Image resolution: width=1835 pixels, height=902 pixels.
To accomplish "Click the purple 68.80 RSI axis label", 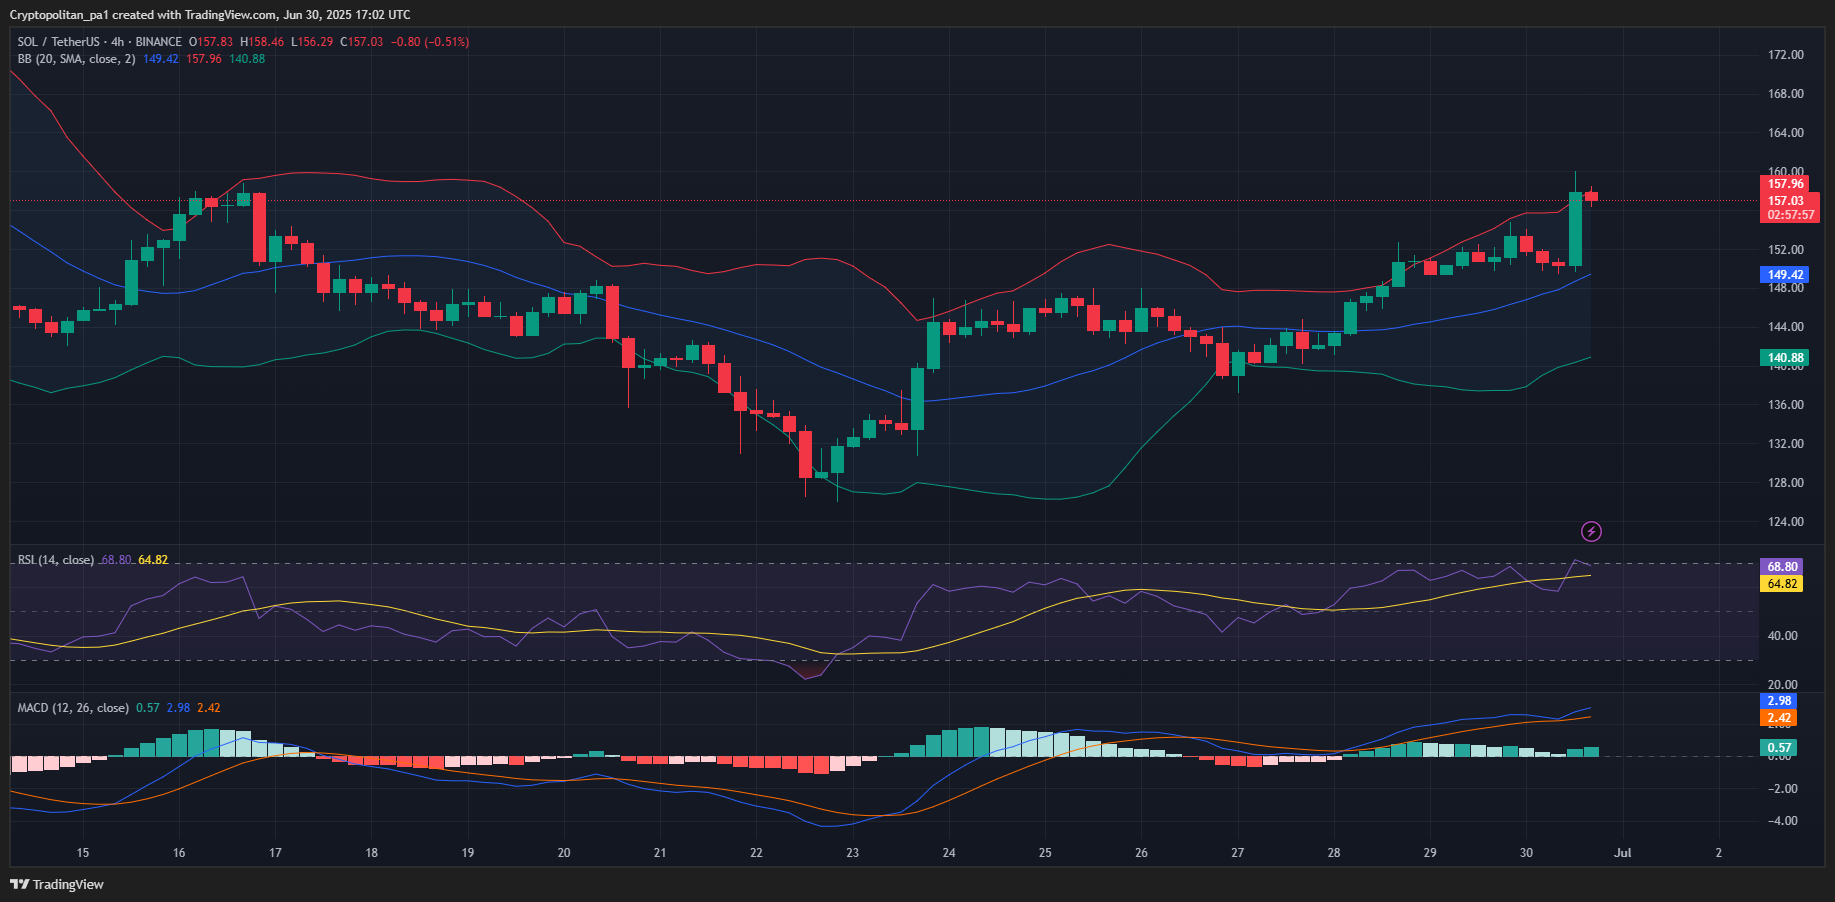I will click(x=1781, y=567).
